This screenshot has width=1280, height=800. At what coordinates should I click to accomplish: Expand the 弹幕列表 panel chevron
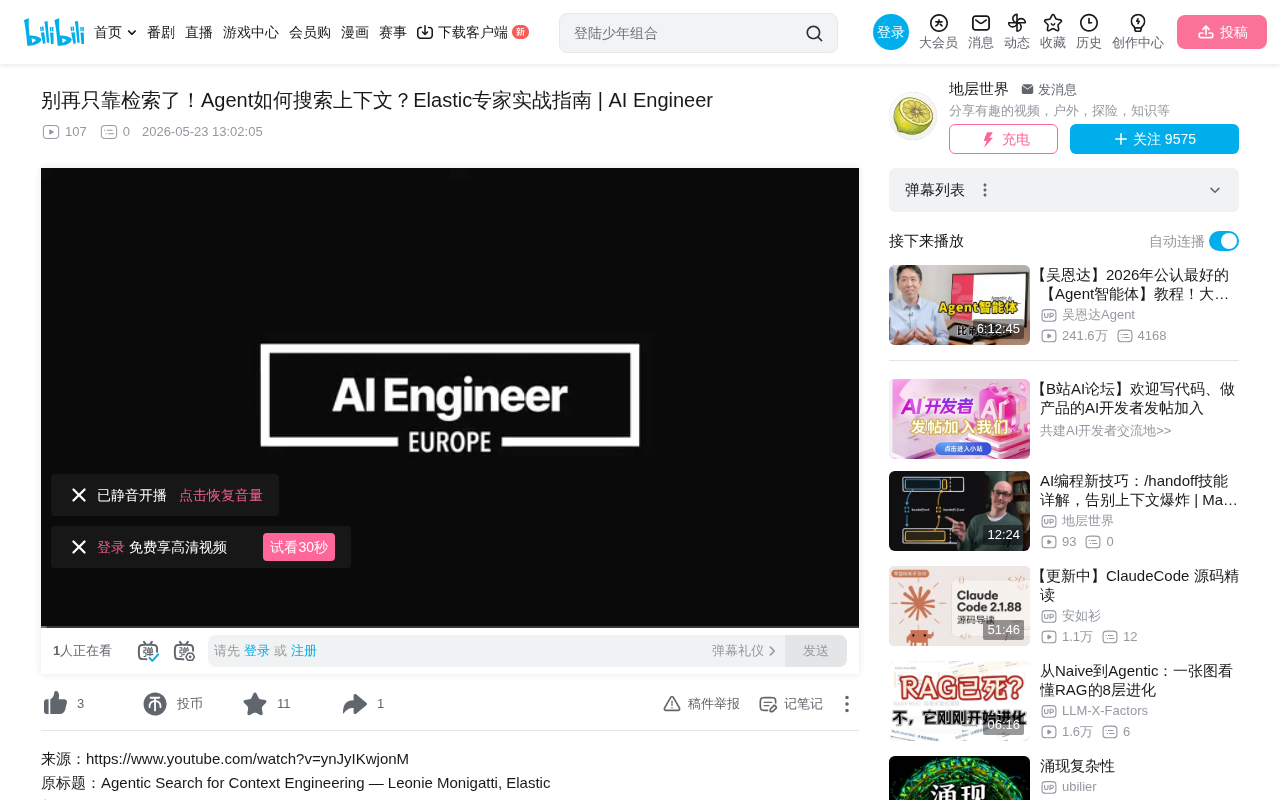click(1215, 190)
